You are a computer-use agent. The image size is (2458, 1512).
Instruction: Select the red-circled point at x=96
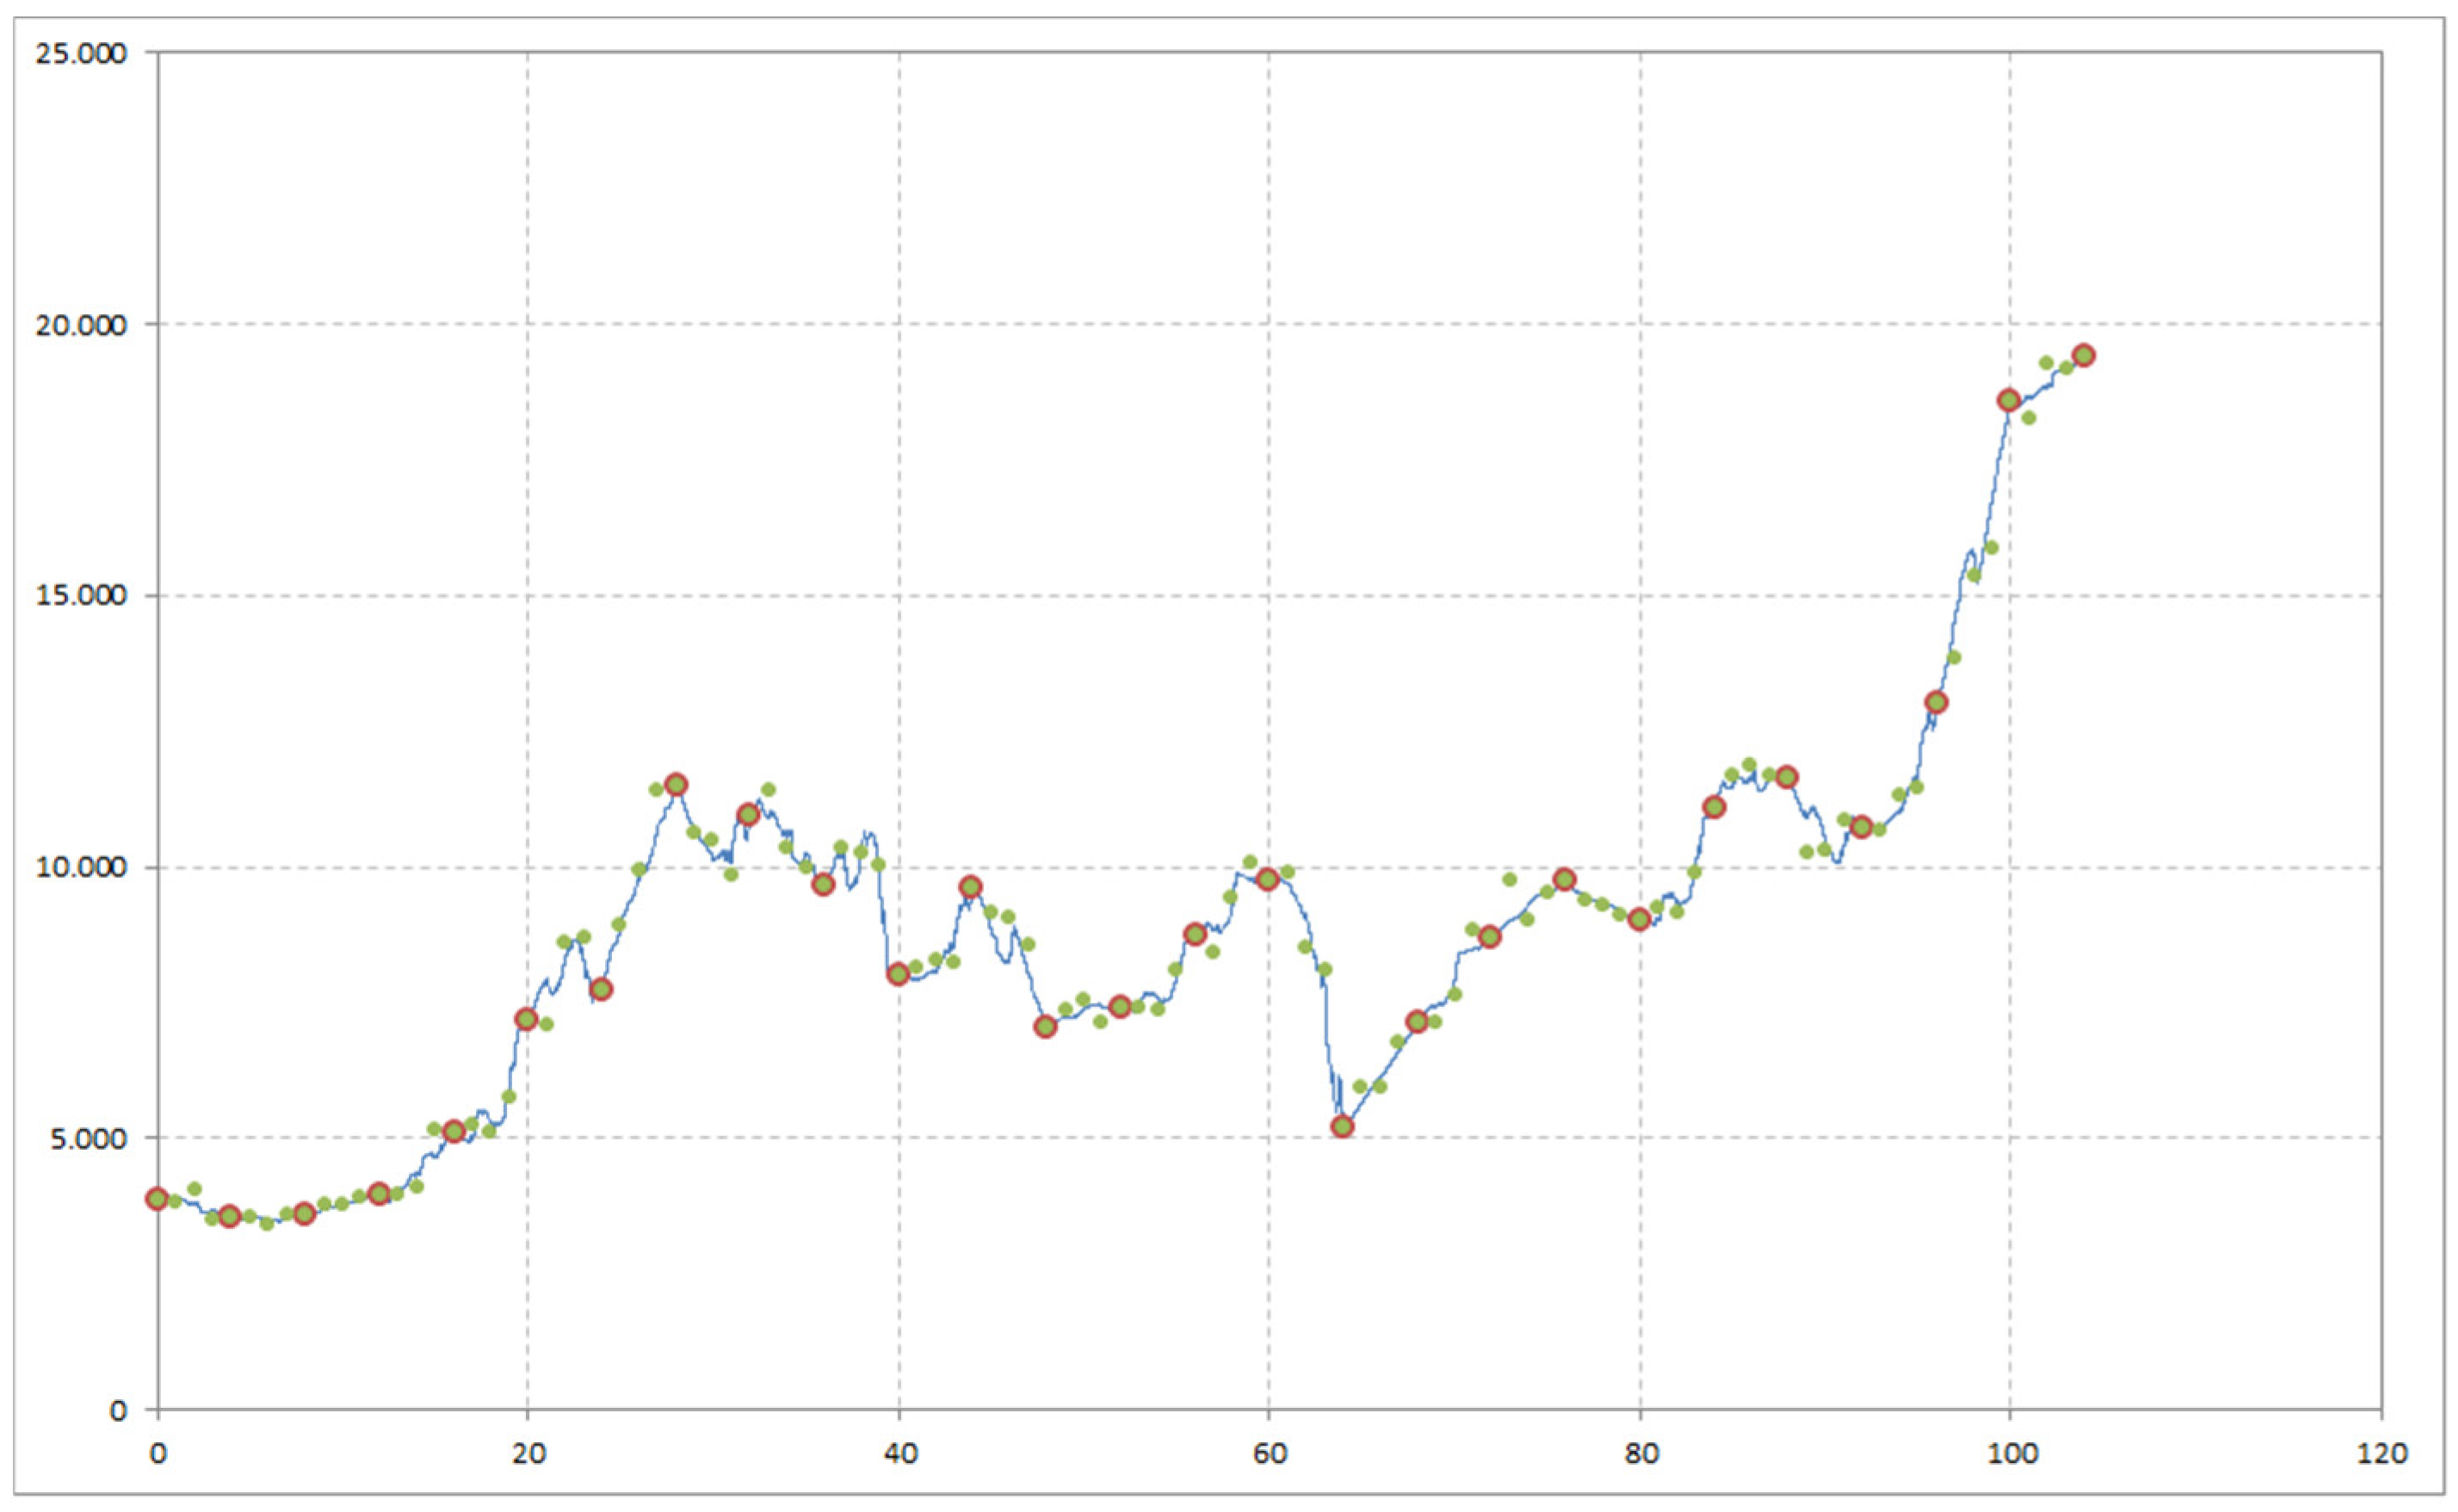[x=1936, y=702]
